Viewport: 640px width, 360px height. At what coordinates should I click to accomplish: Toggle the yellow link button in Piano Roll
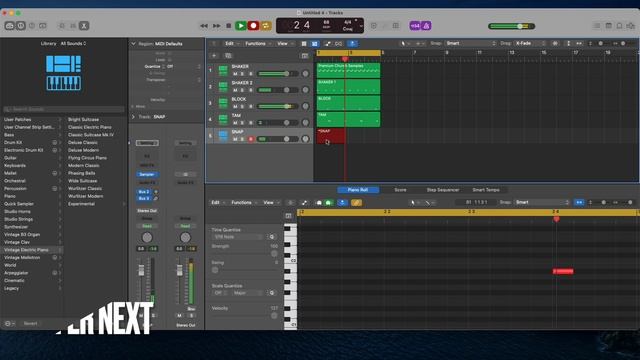coord(356,202)
